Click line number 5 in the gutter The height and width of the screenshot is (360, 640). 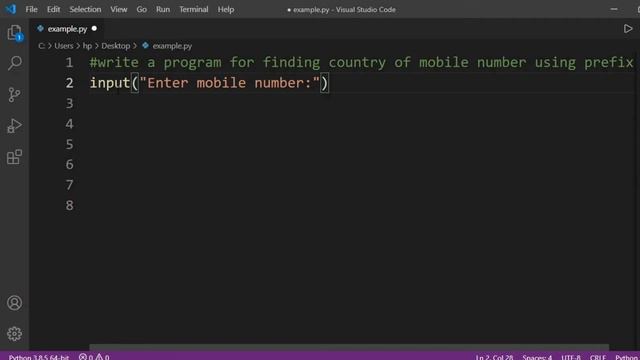[x=69, y=144]
